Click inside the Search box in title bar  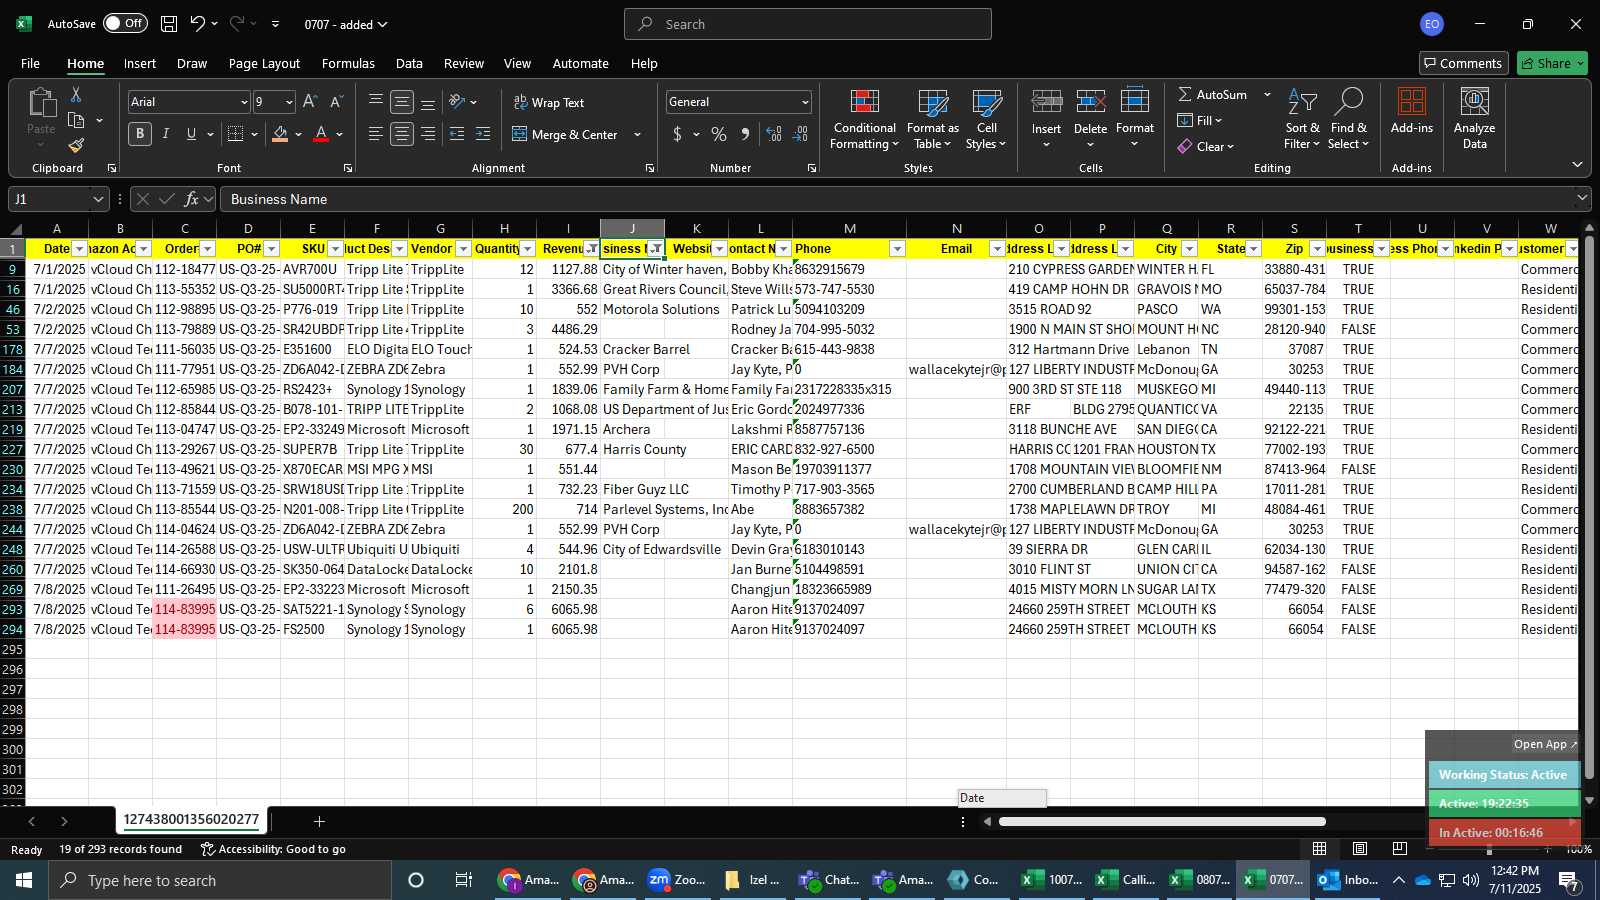click(808, 24)
